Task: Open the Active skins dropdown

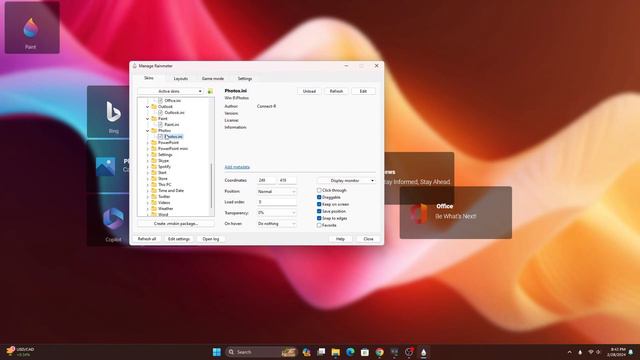Action: coord(171,91)
